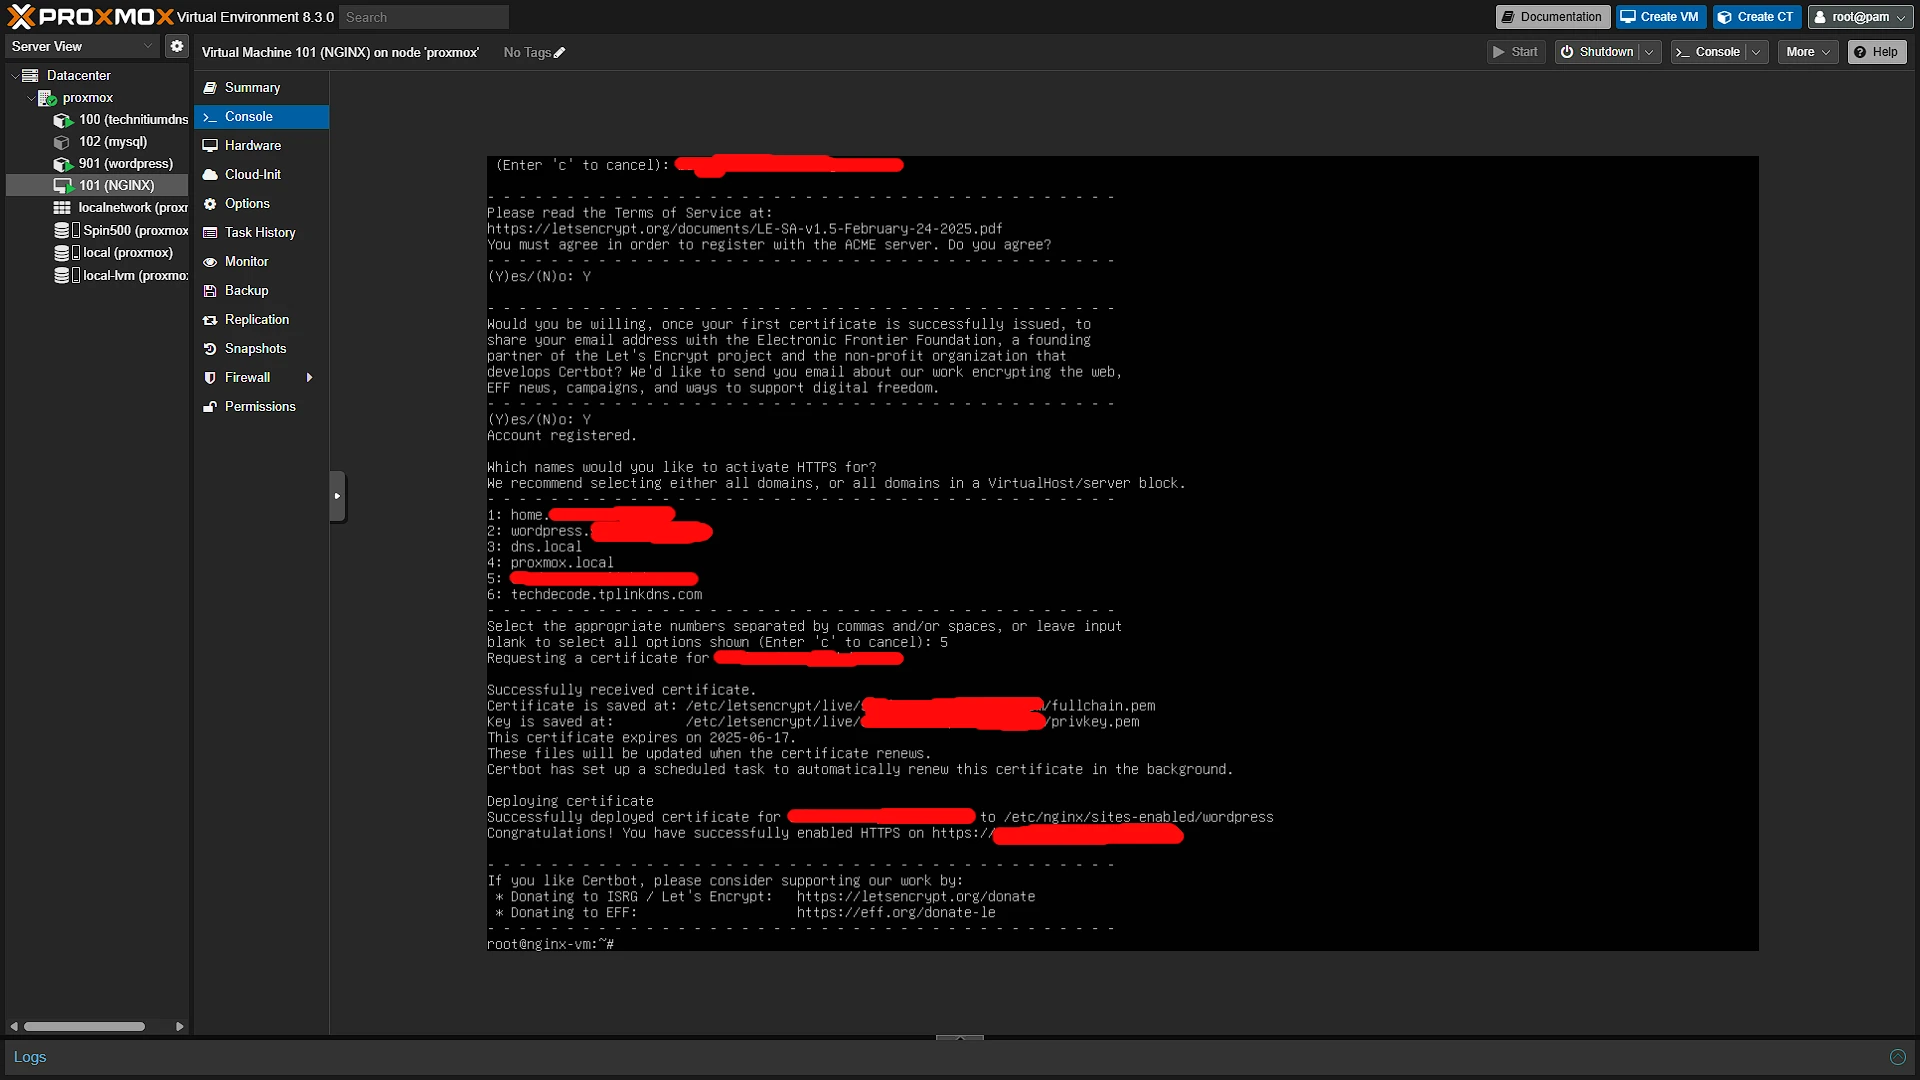
Task: Expand the Firewall submenu arrow
Action: point(309,377)
